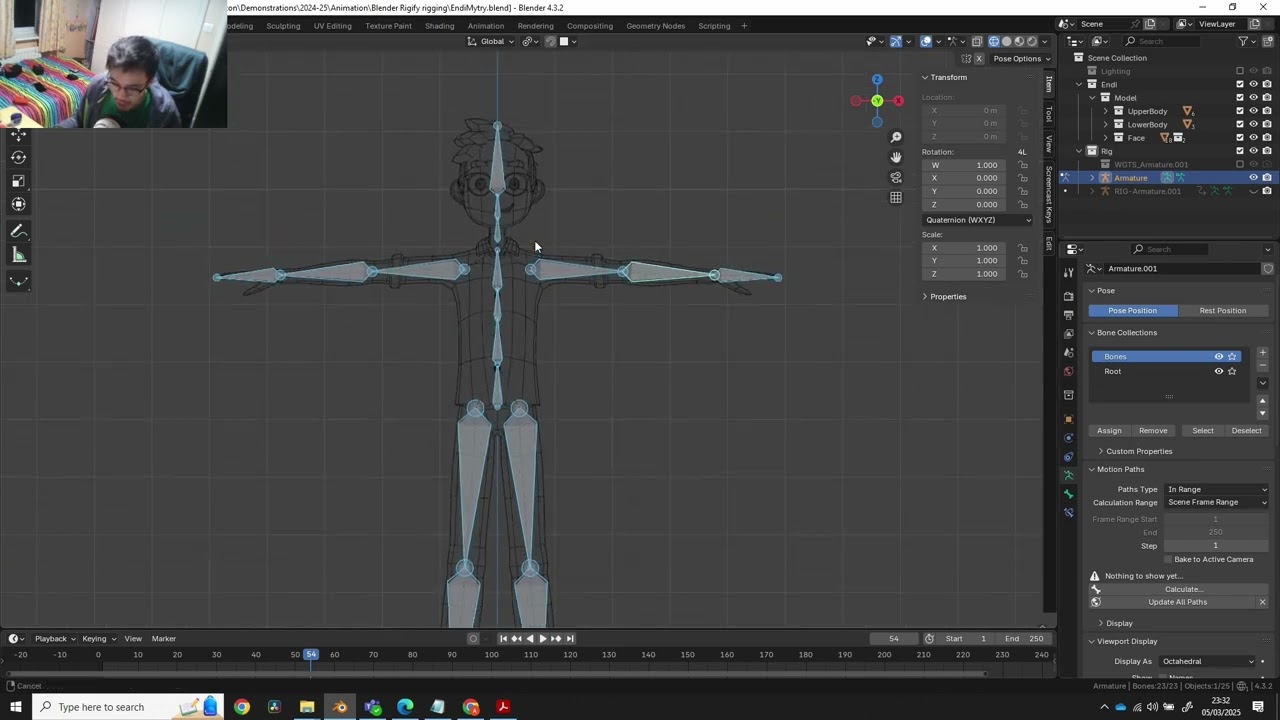The height and width of the screenshot is (720, 1280).
Task: Play the animation forward
Action: (542, 639)
